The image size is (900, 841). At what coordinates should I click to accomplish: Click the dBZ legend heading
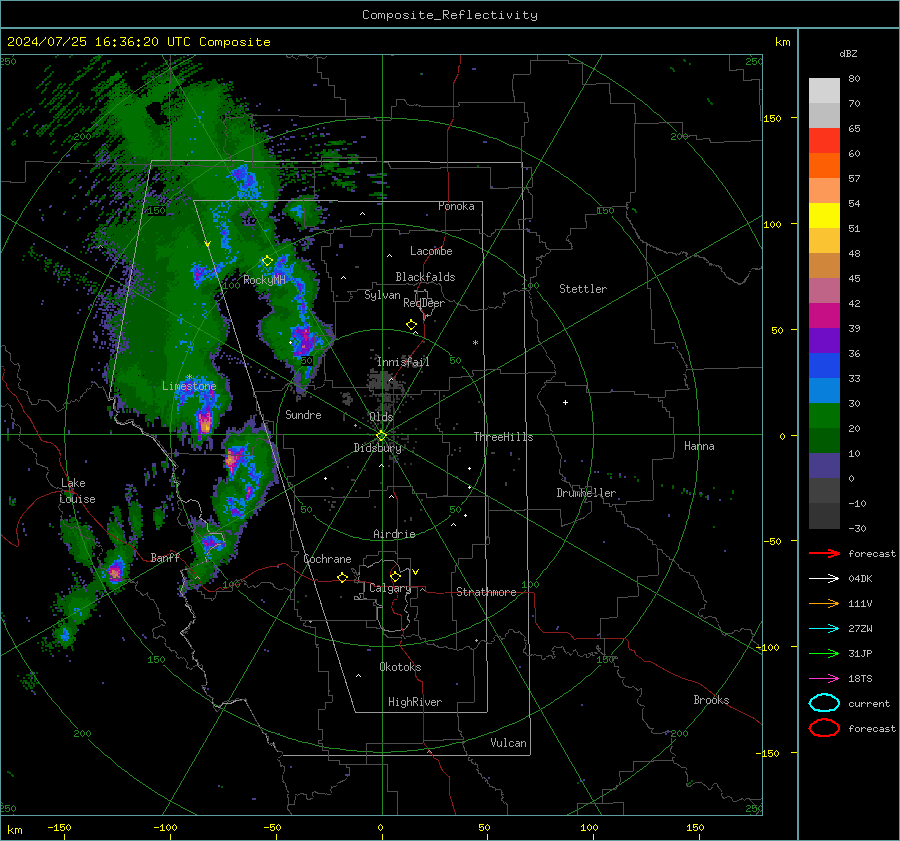coord(848,53)
